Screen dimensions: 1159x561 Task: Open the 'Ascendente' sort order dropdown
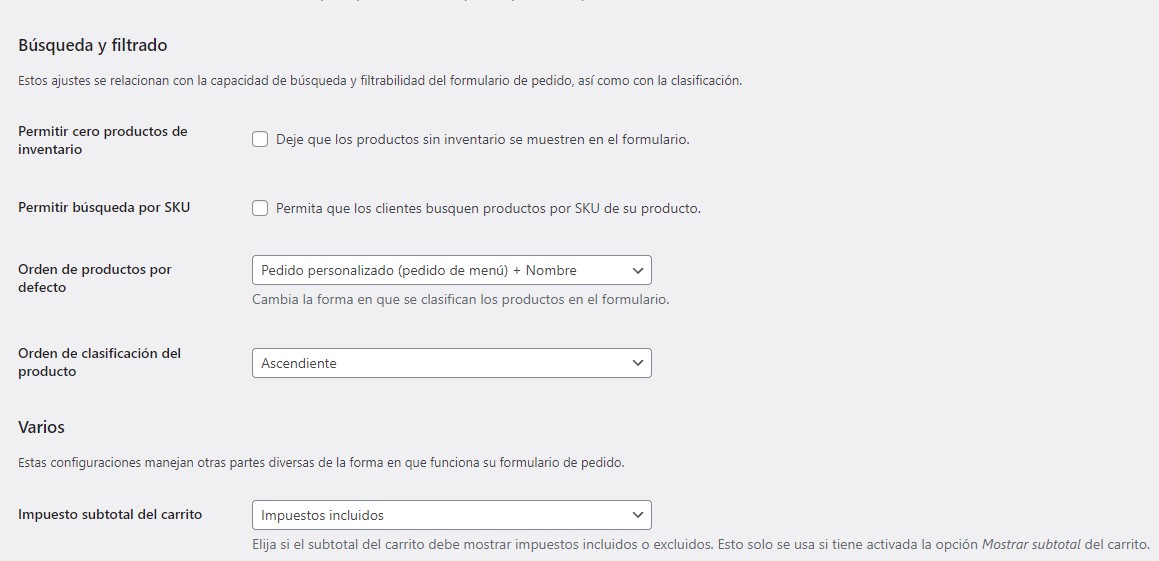coord(440,363)
